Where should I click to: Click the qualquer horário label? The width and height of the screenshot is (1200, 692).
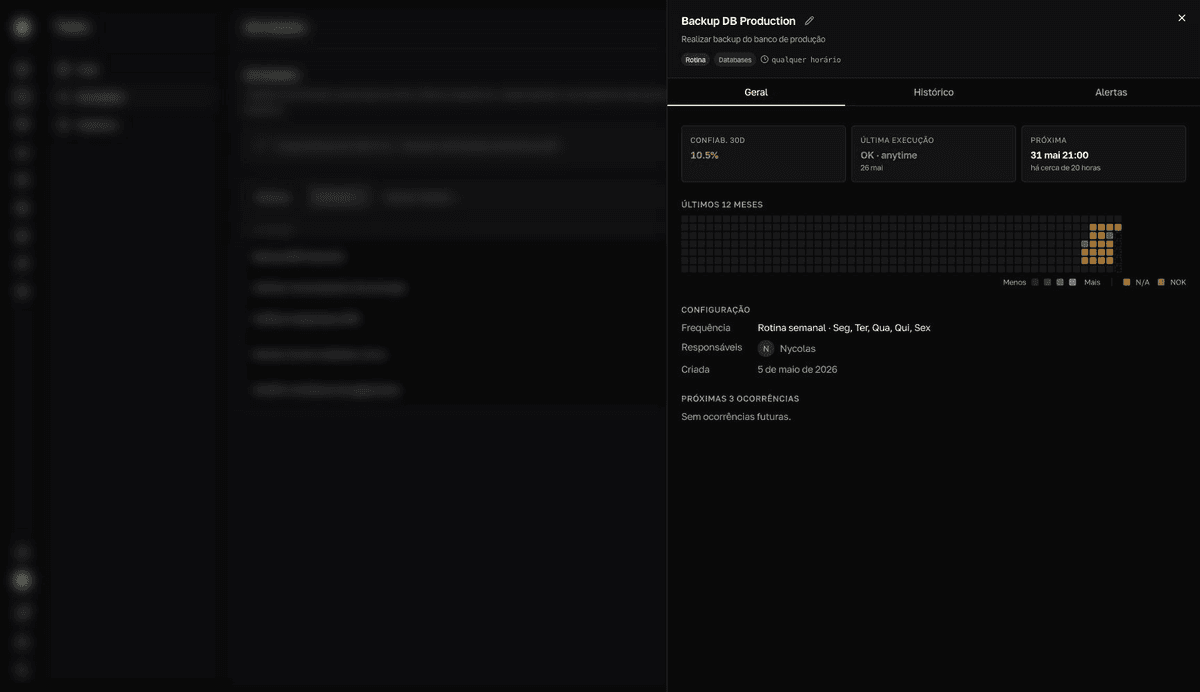click(x=806, y=60)
